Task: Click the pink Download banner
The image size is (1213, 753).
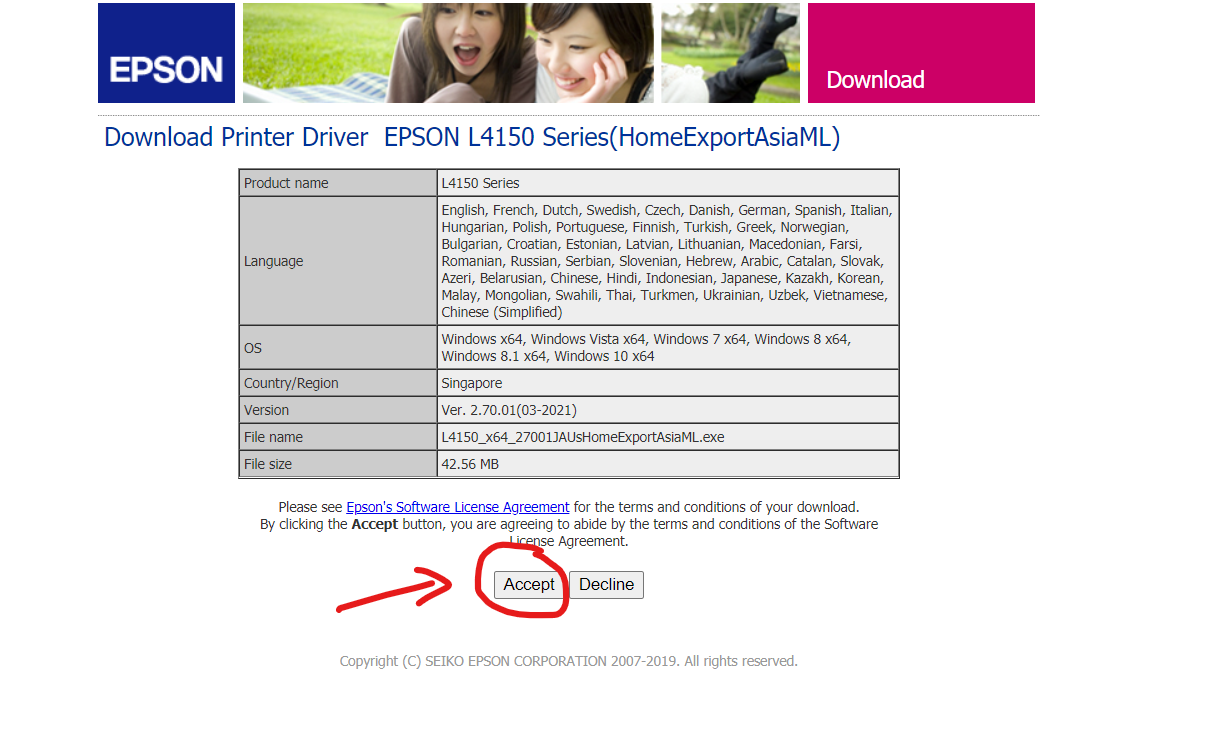Action: (920, 54)
